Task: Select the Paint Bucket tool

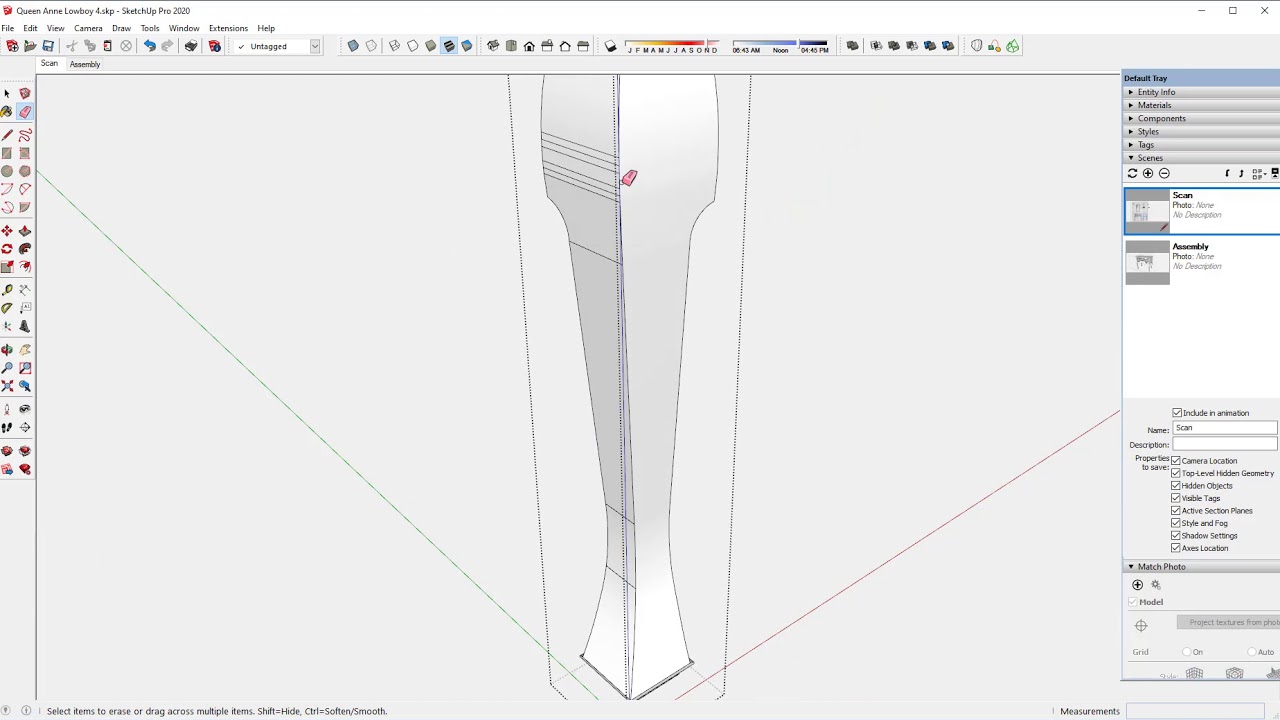Action: click(x=7, y=112)
